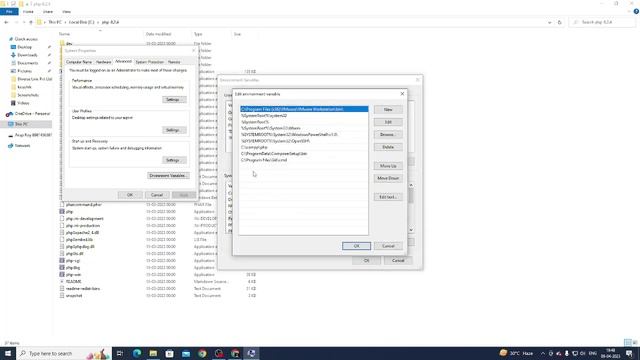640x360 pixels.
Task: Click the Move Down button
Action: click(x=388, y=178)
